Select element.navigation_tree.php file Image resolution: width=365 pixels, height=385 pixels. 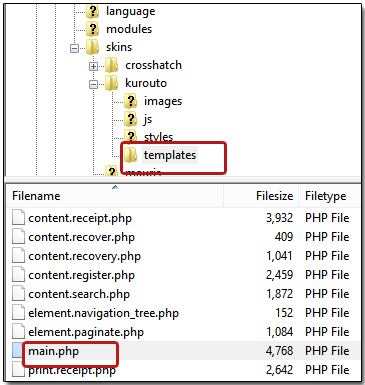[103, 313]
